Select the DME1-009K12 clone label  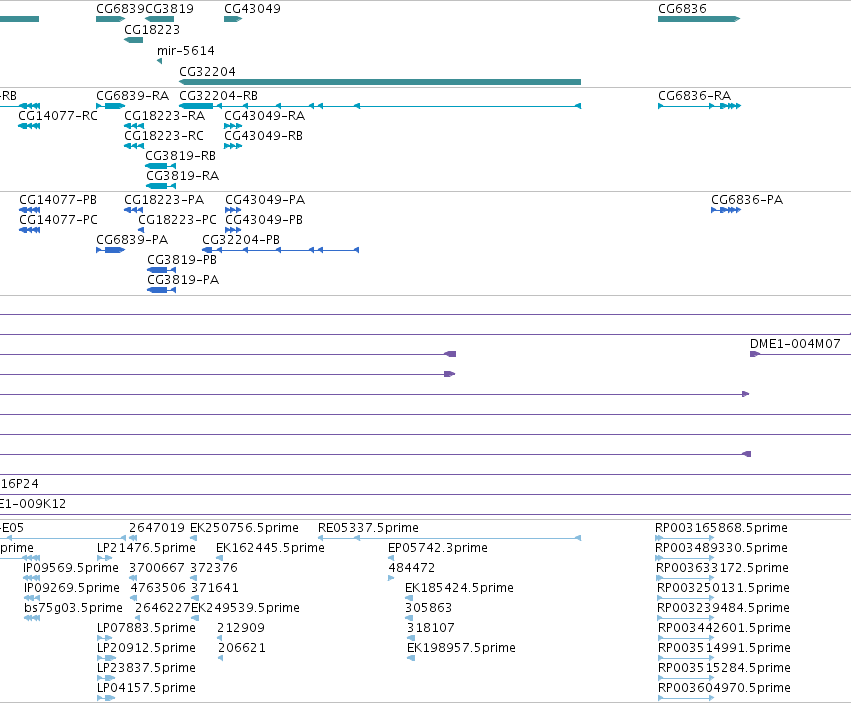click(x=33, y=504)
